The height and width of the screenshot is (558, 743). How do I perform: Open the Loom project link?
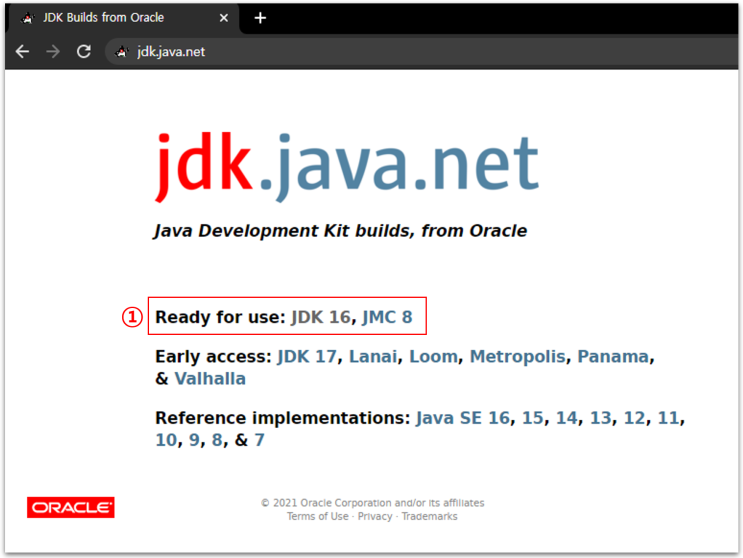tap(434, 356)
